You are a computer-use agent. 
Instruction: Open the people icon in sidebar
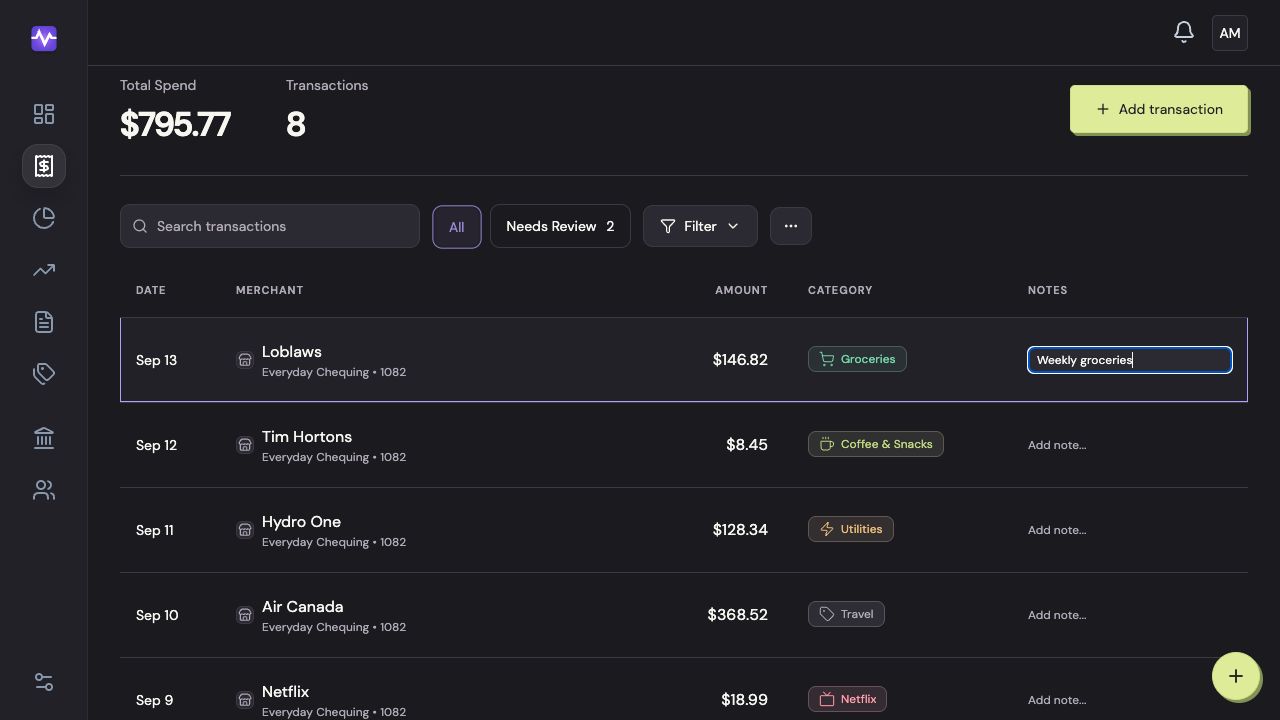click(44, 490)
